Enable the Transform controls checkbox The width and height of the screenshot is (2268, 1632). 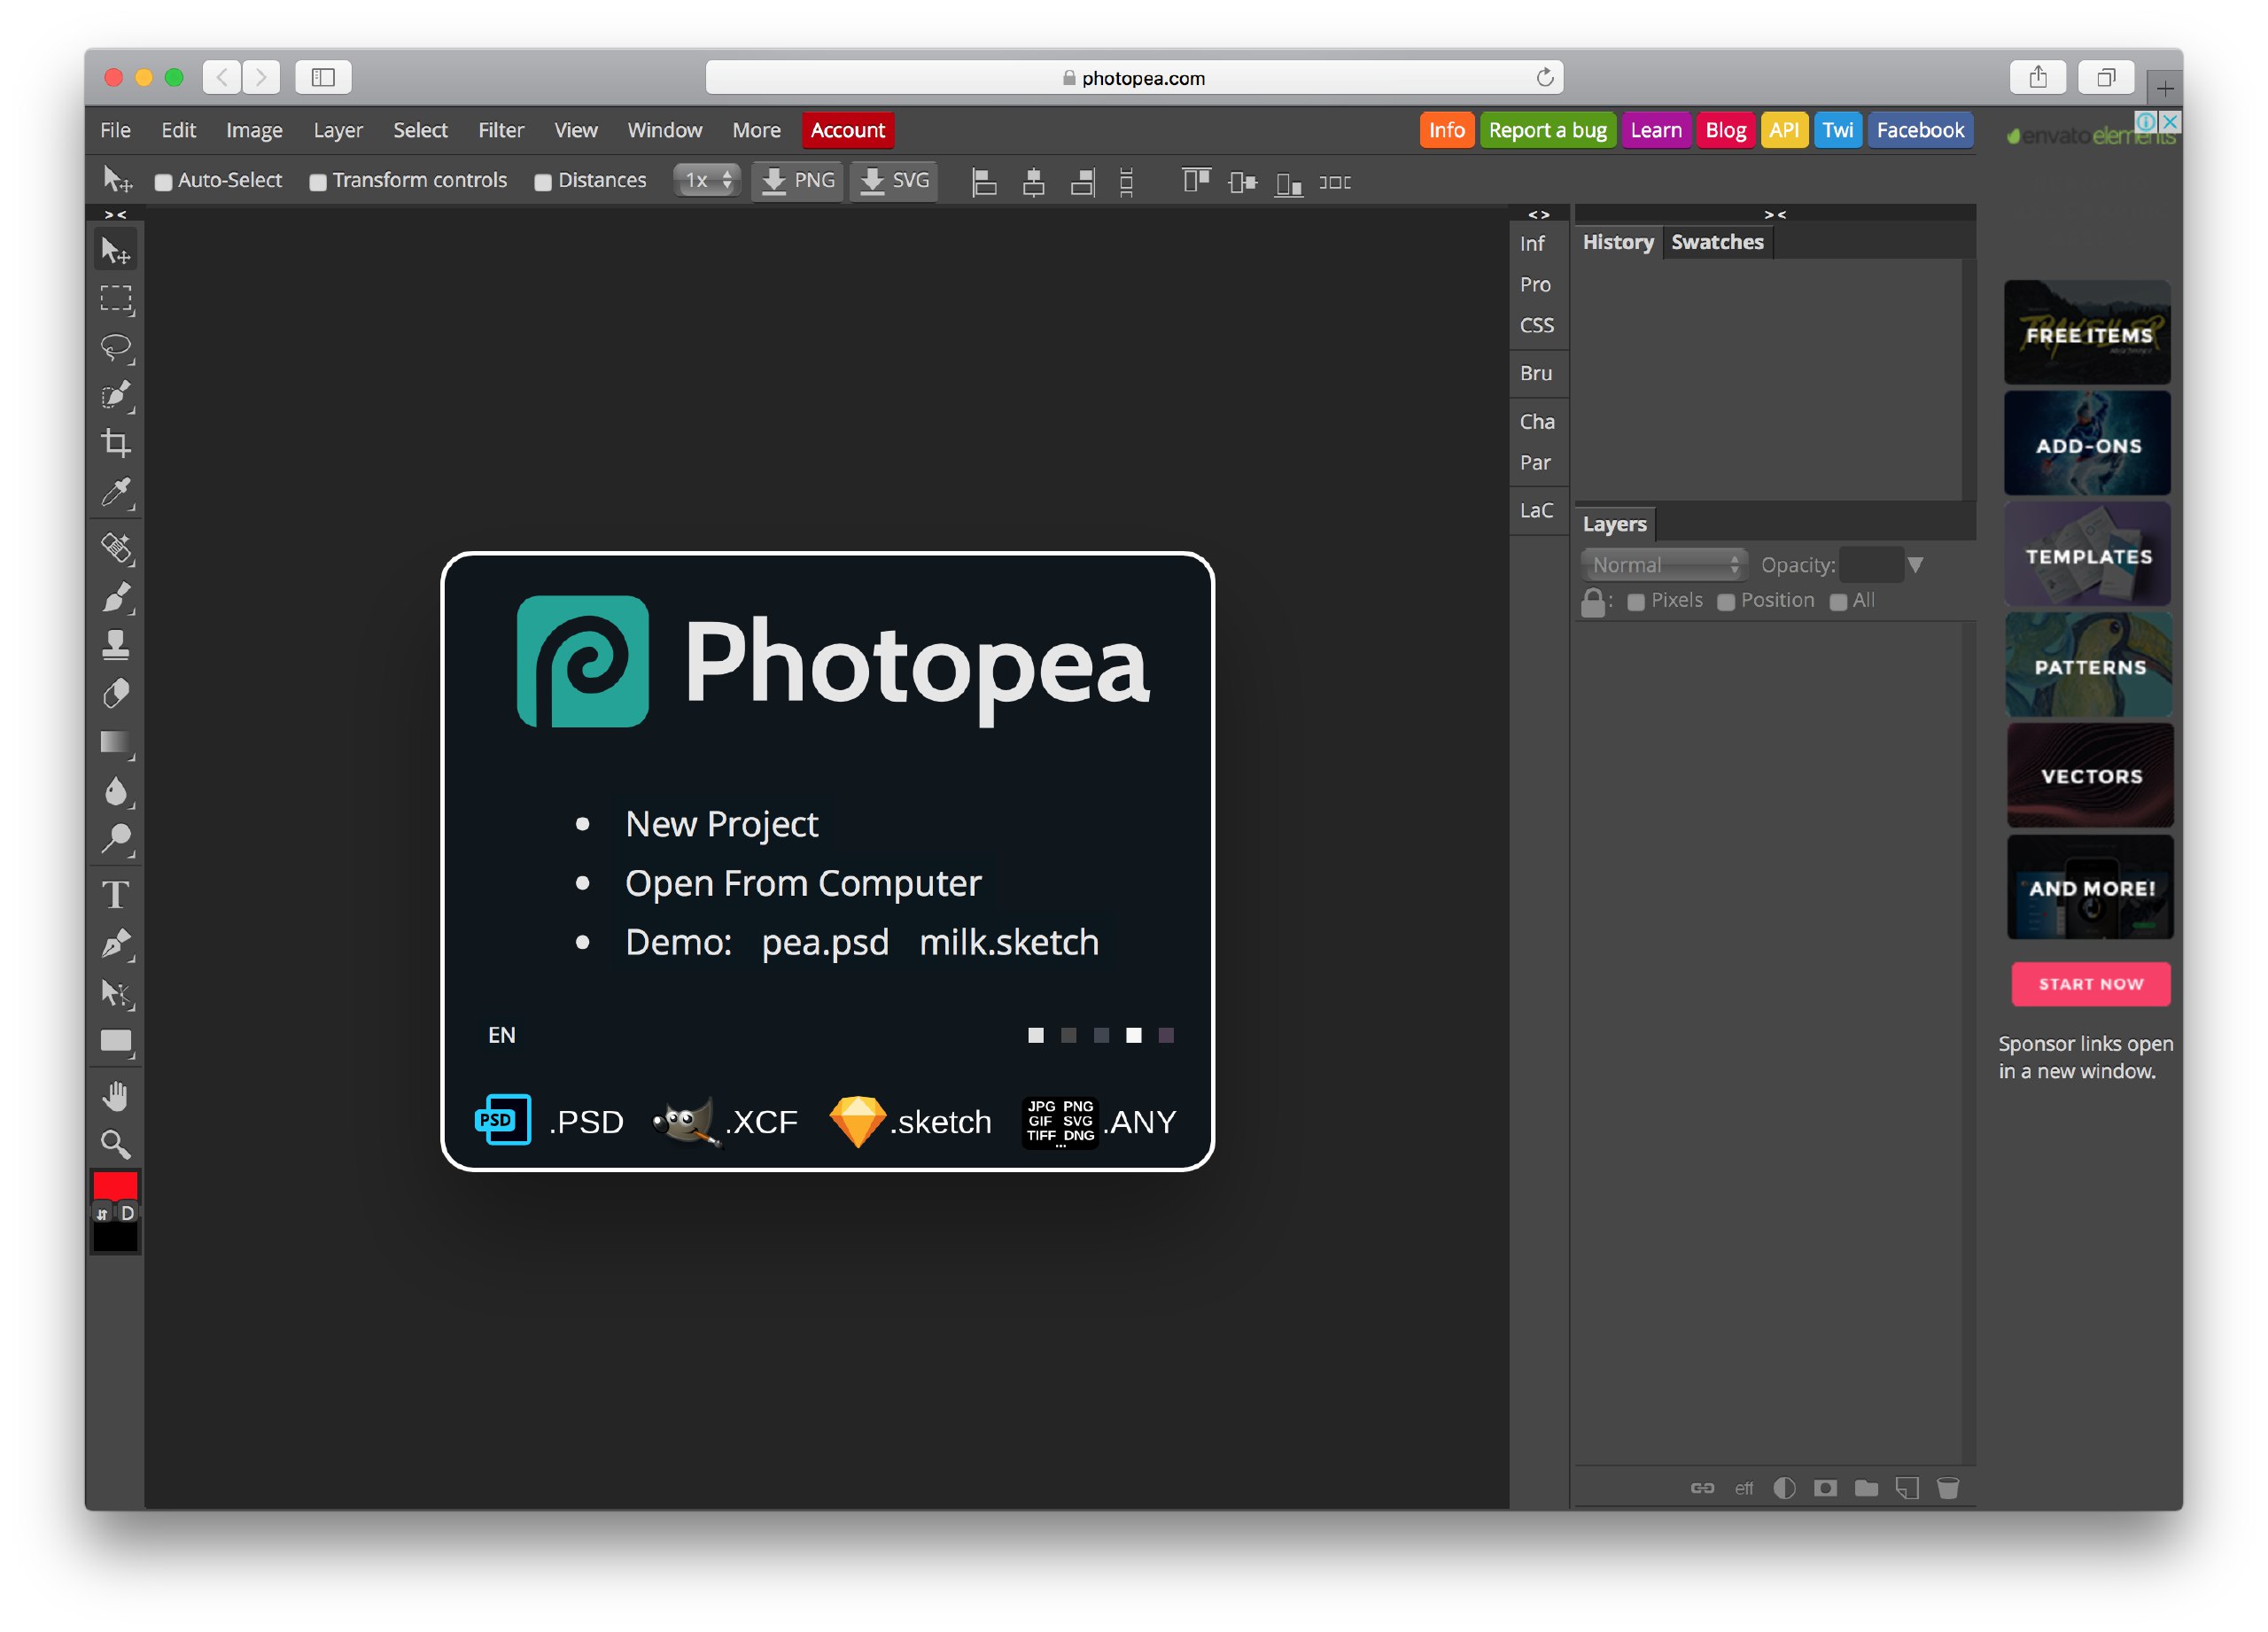(318, 182)
